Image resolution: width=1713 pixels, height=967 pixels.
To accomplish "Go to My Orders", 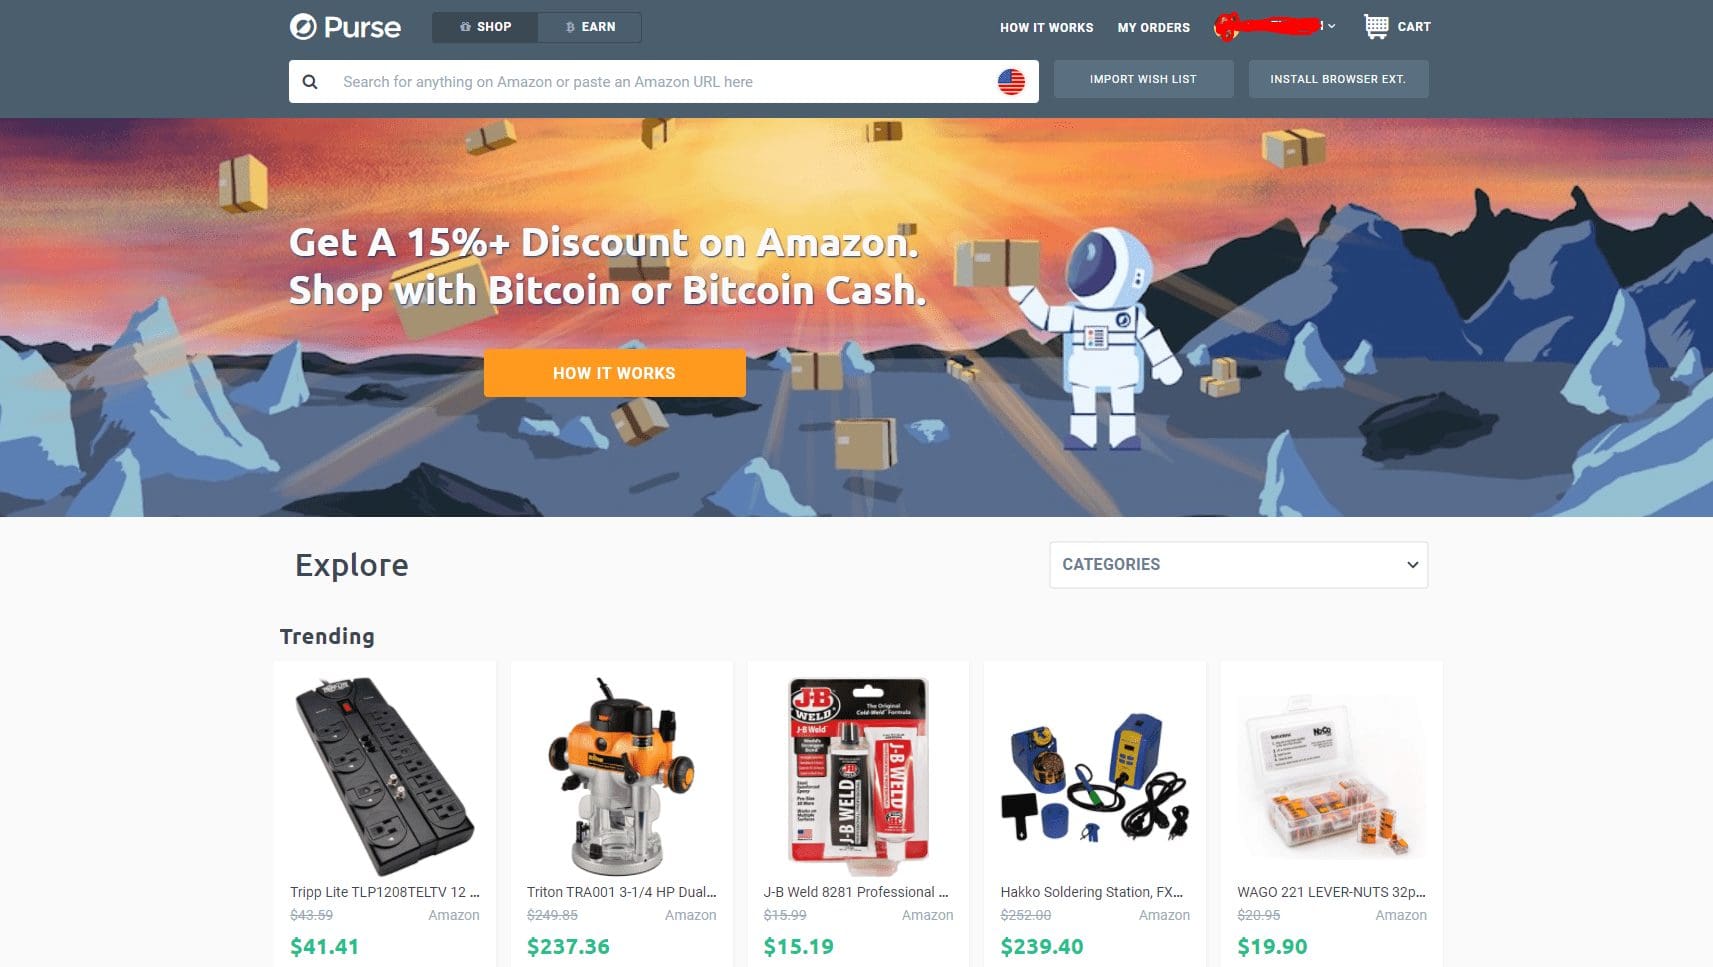I will [x=1153, y=28].
